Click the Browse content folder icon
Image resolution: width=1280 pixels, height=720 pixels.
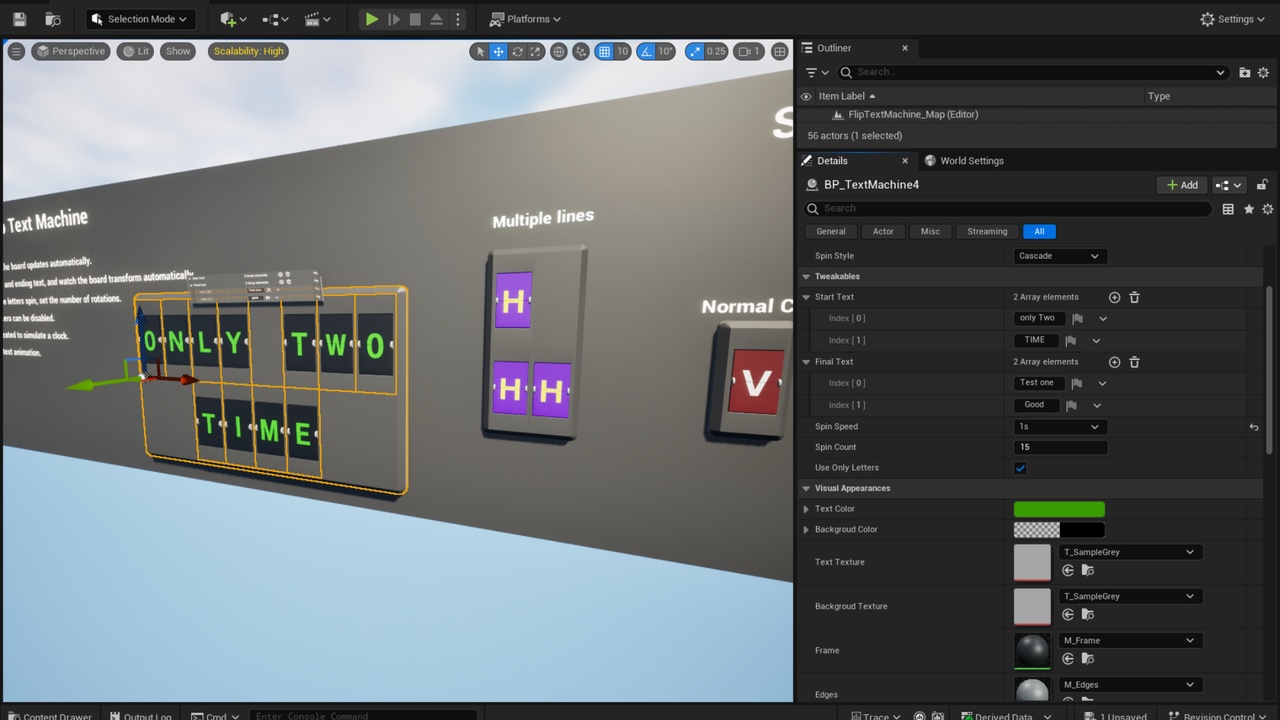click(53, 19)
